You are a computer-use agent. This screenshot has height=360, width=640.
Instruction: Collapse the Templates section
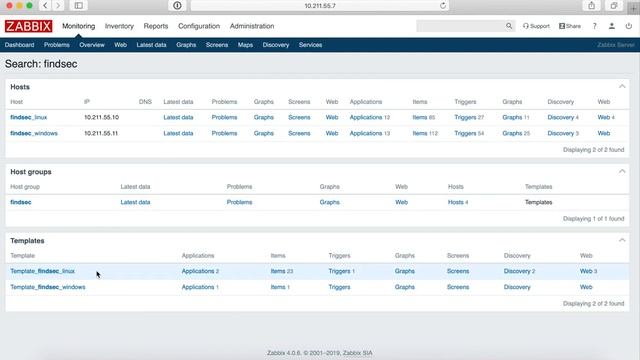coord(622,240)
